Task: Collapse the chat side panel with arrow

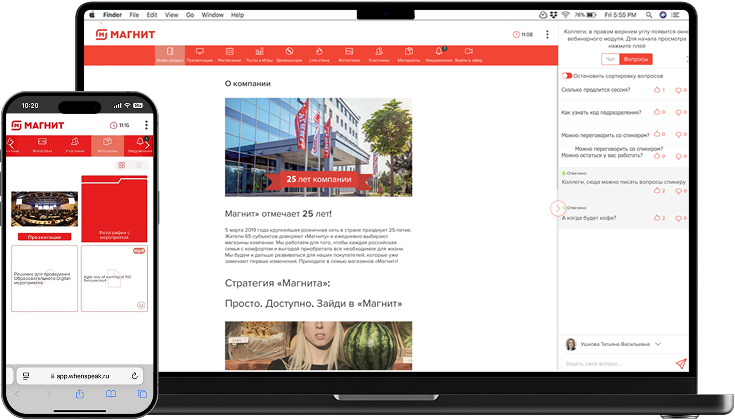Action: [557, 208]
